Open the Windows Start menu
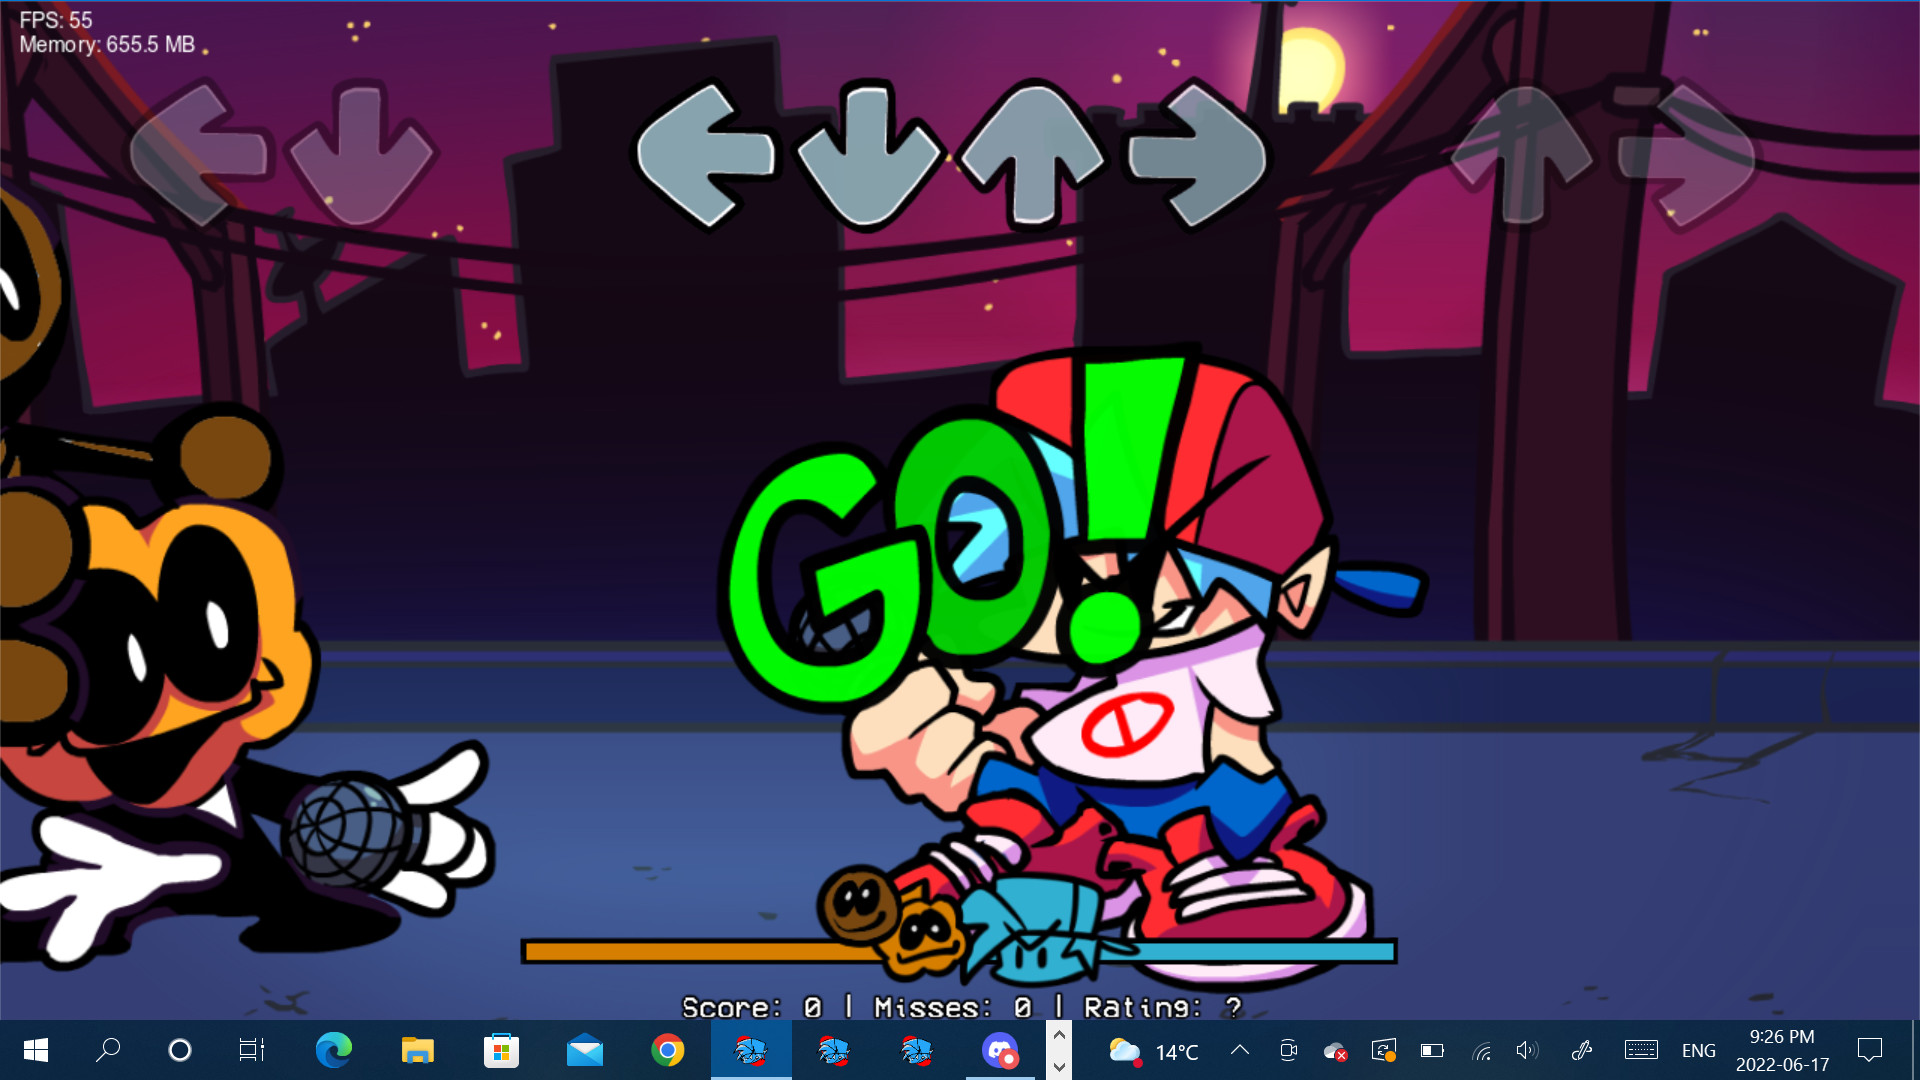This screenshot has width=1920, height=1080. click(36, 1050)
